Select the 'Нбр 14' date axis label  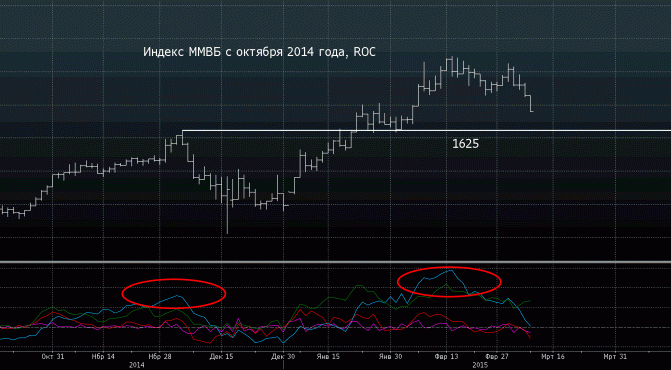(x=104, y=356)
